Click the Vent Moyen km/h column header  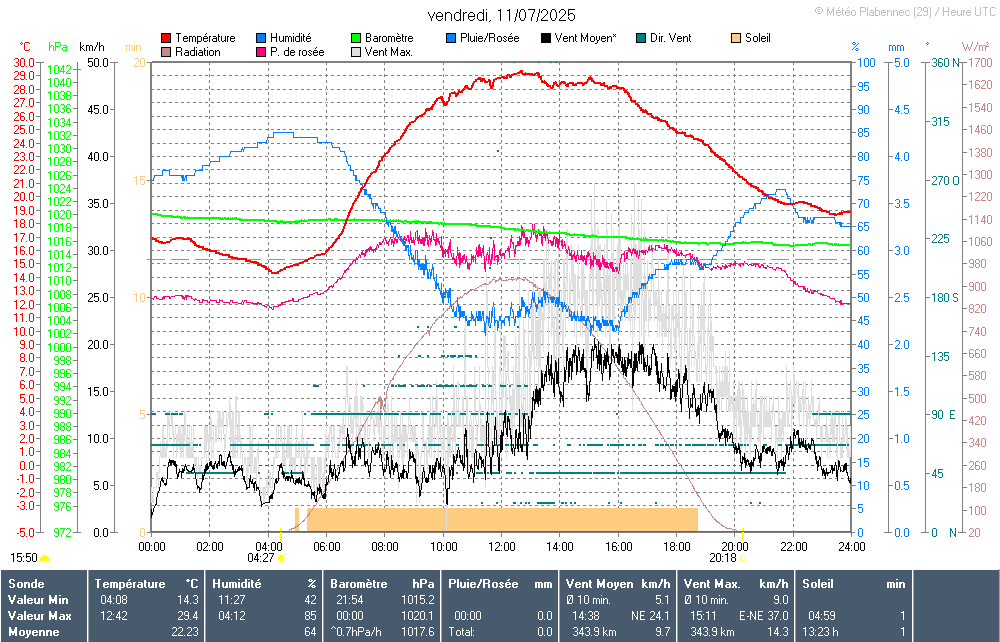[x=618, y=584]
